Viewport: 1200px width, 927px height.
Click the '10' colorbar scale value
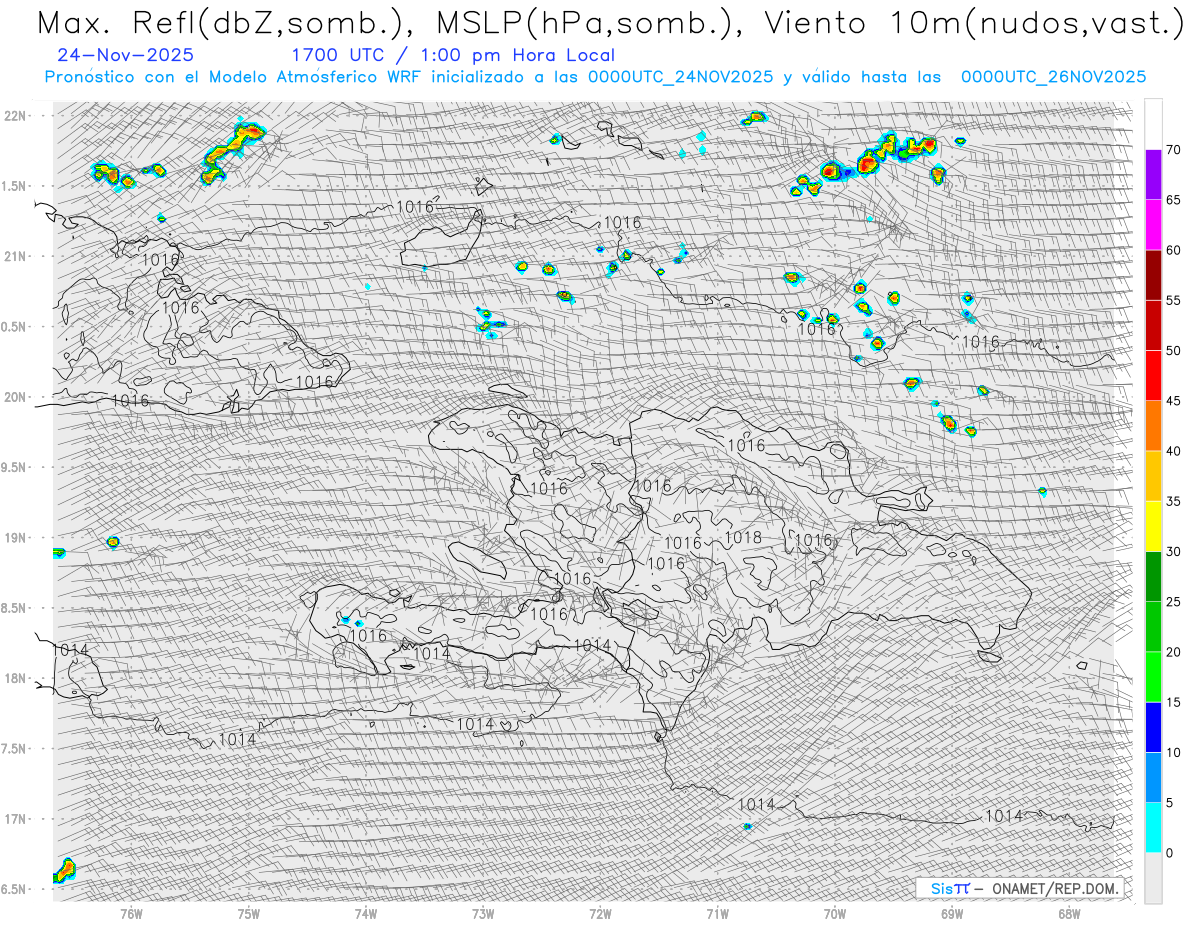1173,753
